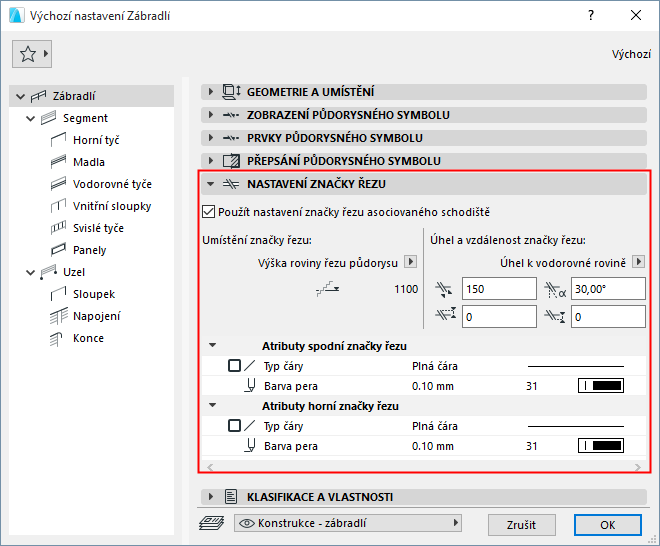Open the Konstrukce - zábradlí layer dropdown
This screenshot has width=660, height=546.
coord(348,523)
